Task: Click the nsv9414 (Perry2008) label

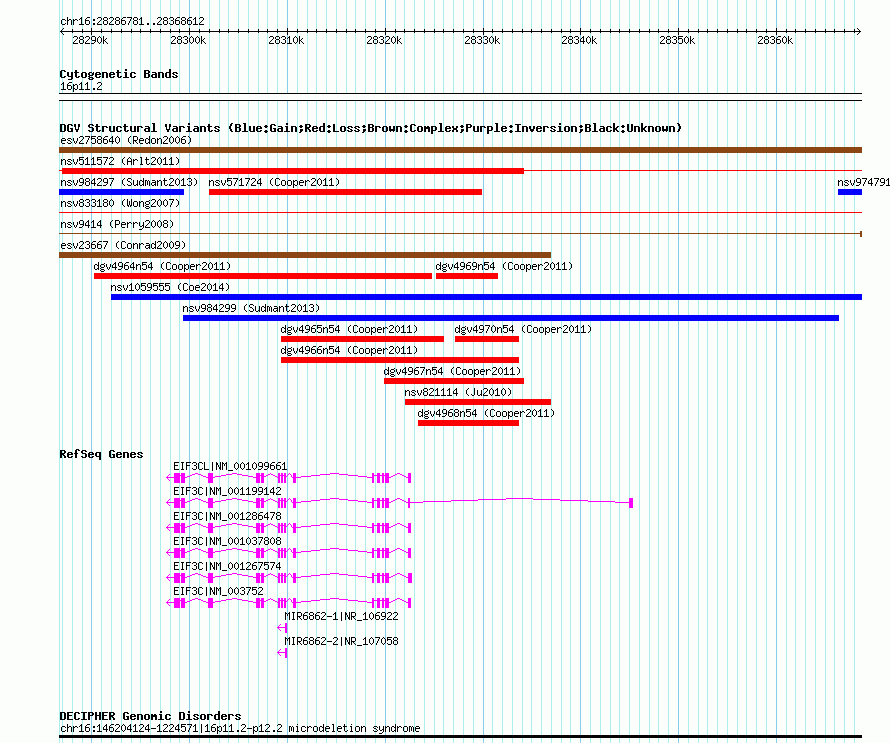Action: (117, 224)
